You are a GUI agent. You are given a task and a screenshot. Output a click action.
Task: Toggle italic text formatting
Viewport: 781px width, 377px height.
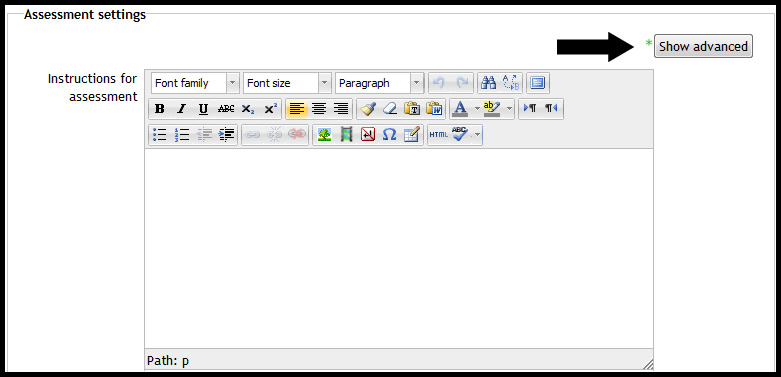tap(181, 109)
